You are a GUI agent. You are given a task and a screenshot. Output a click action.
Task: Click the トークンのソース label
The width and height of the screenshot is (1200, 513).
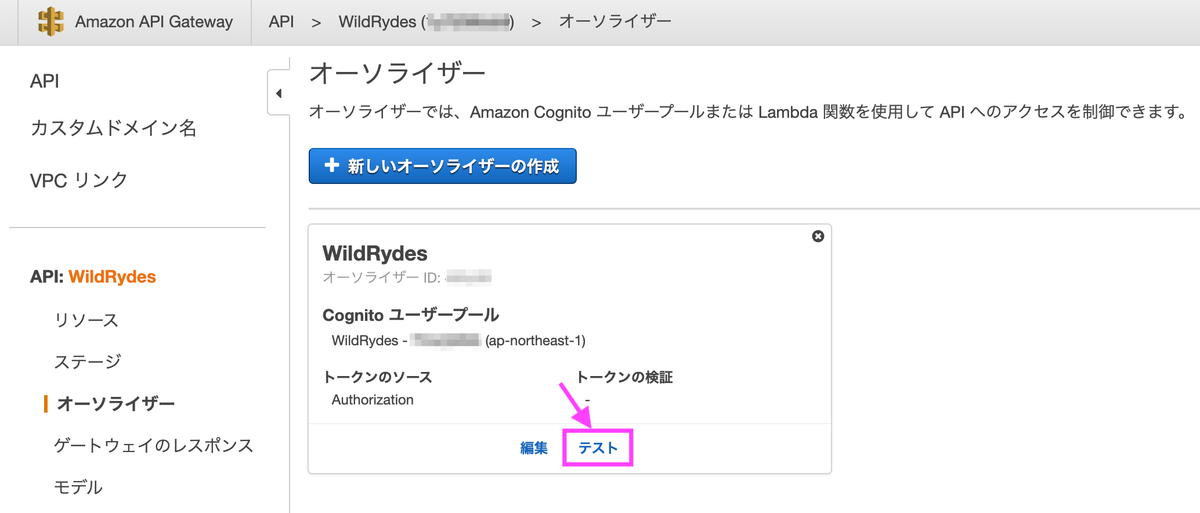click(x=377, y=377)
